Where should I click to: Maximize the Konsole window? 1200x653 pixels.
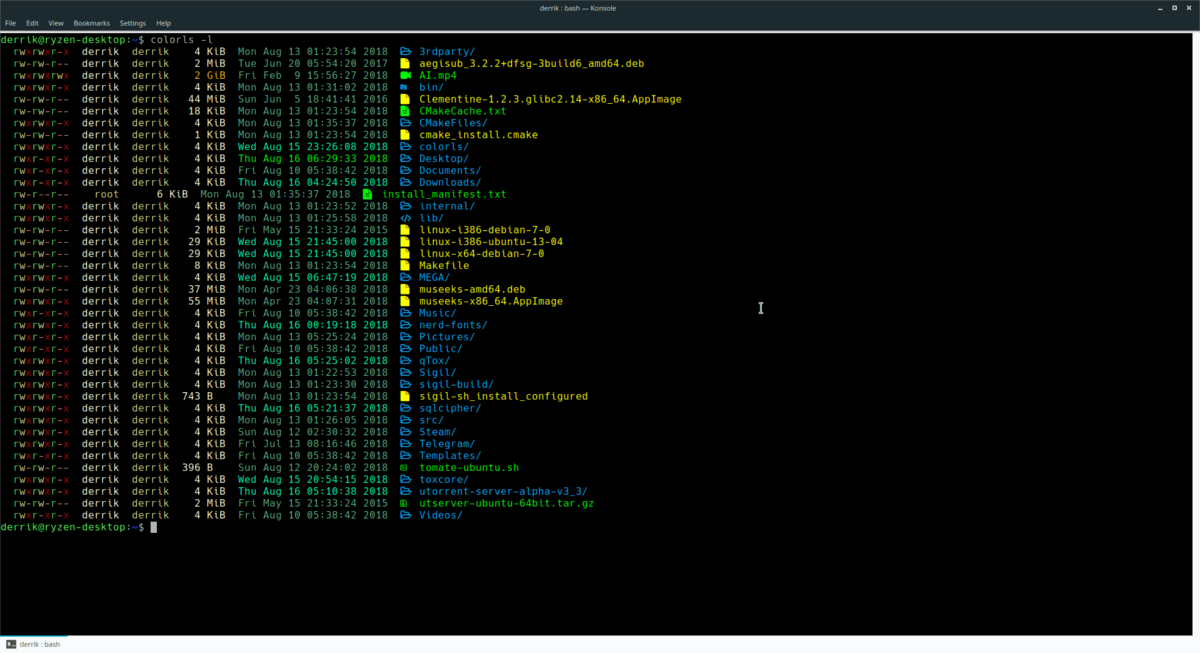click(1173, 8)
